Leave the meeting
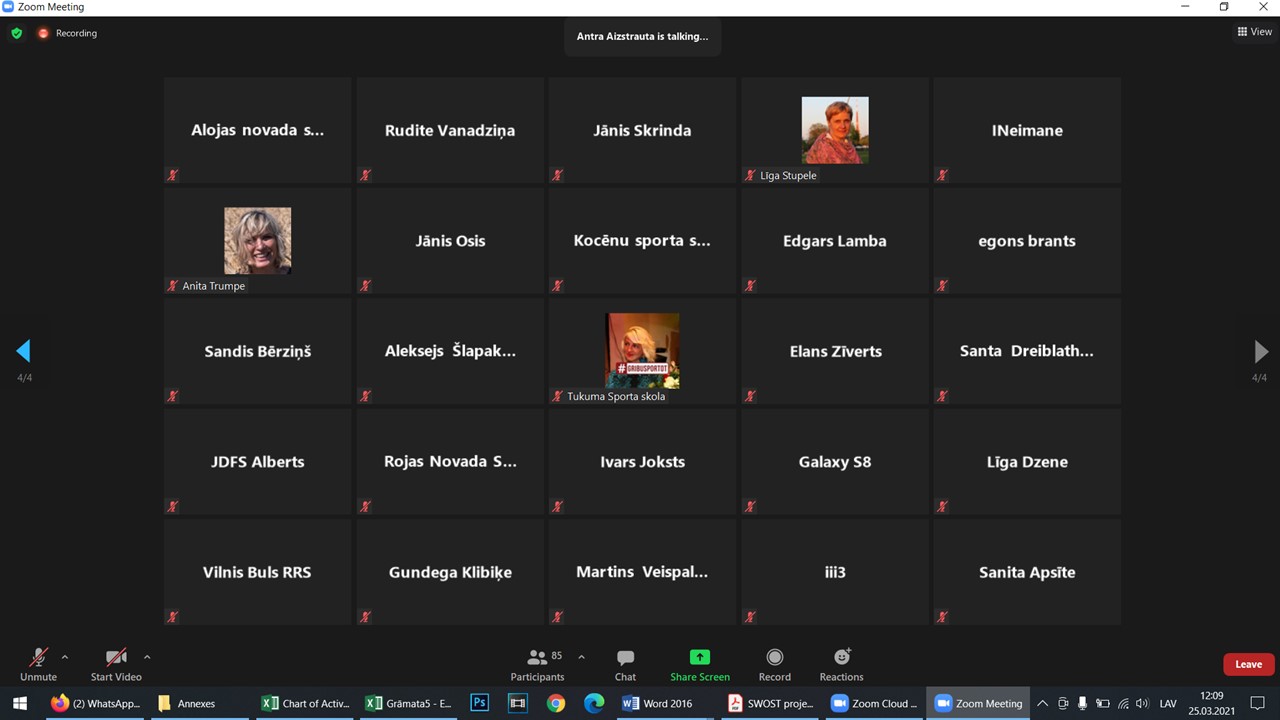 click(x=1248, y=664)
